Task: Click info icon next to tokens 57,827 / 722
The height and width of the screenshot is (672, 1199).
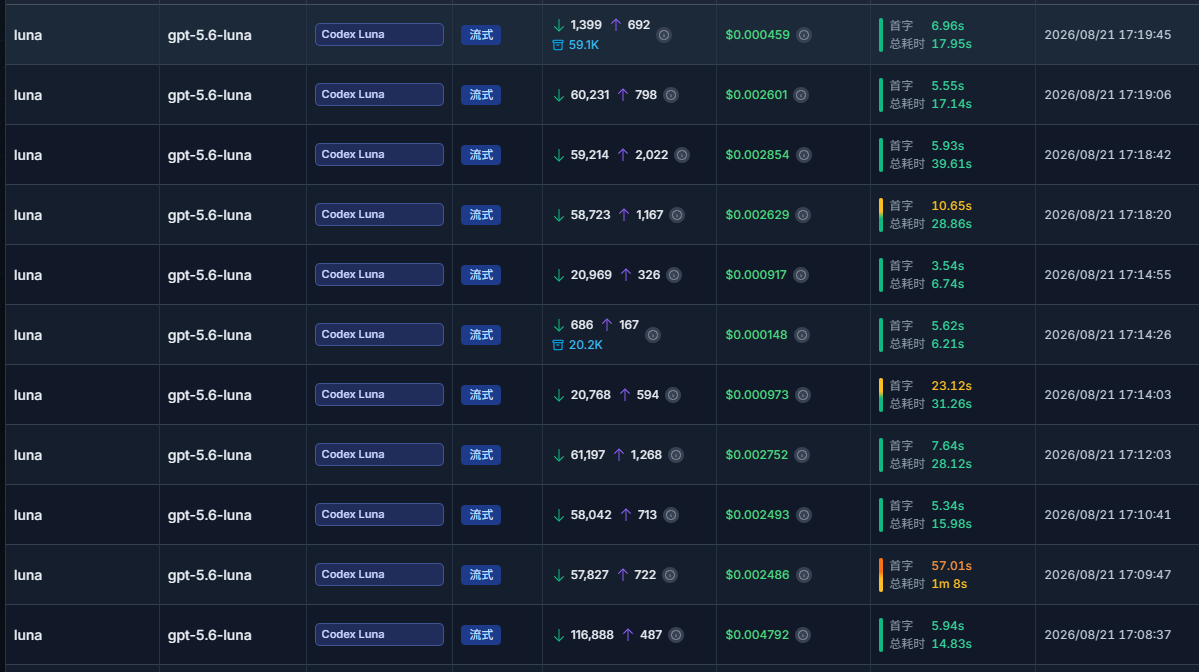Action: tap(670, 575)
